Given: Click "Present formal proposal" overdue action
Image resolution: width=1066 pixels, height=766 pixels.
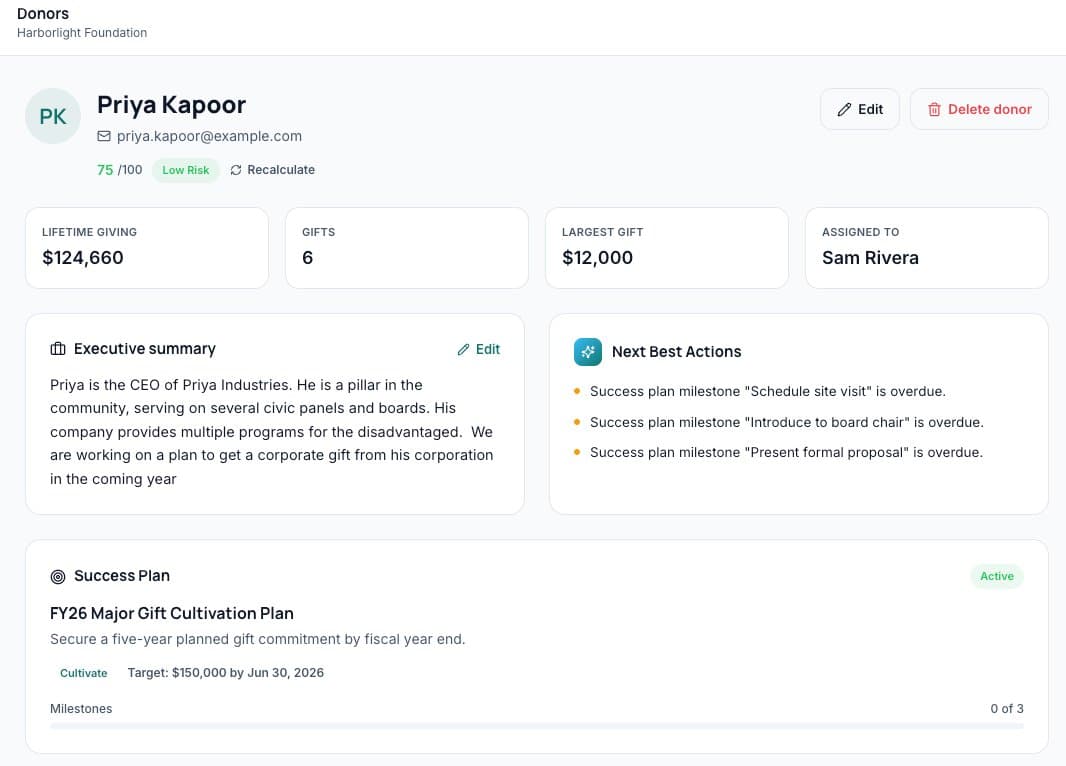Looking at the screenshot, I should click(x=787, y=453).
